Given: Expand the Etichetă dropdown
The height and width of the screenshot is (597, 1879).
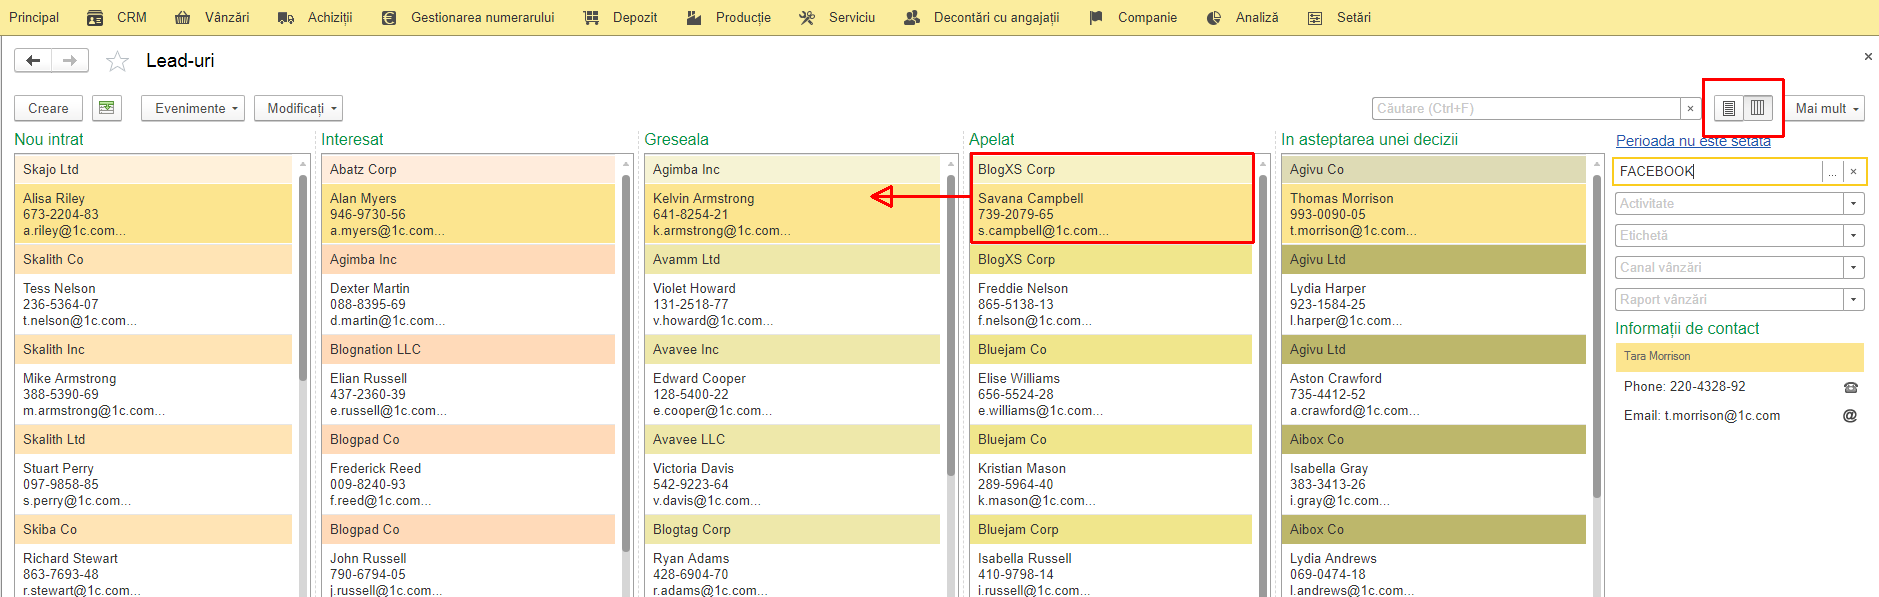Looking at the screenshot, I should [x=1854, y=236].
